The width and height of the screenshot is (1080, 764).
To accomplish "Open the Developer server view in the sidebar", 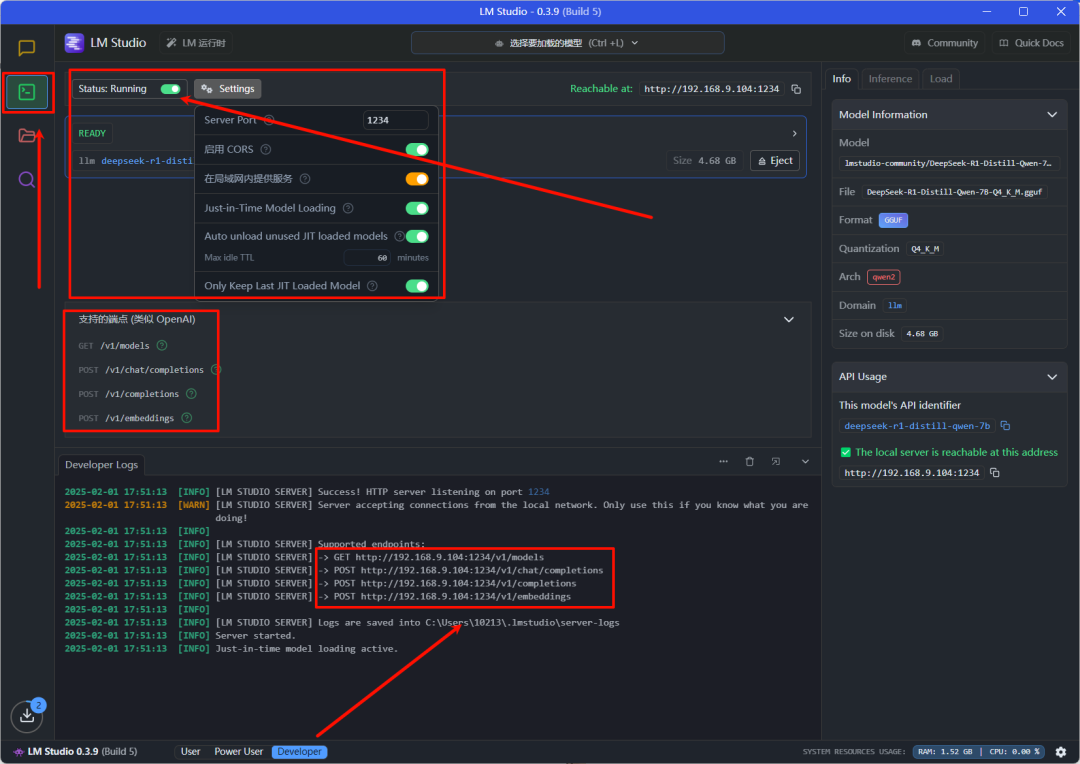I will coord(27,92).
